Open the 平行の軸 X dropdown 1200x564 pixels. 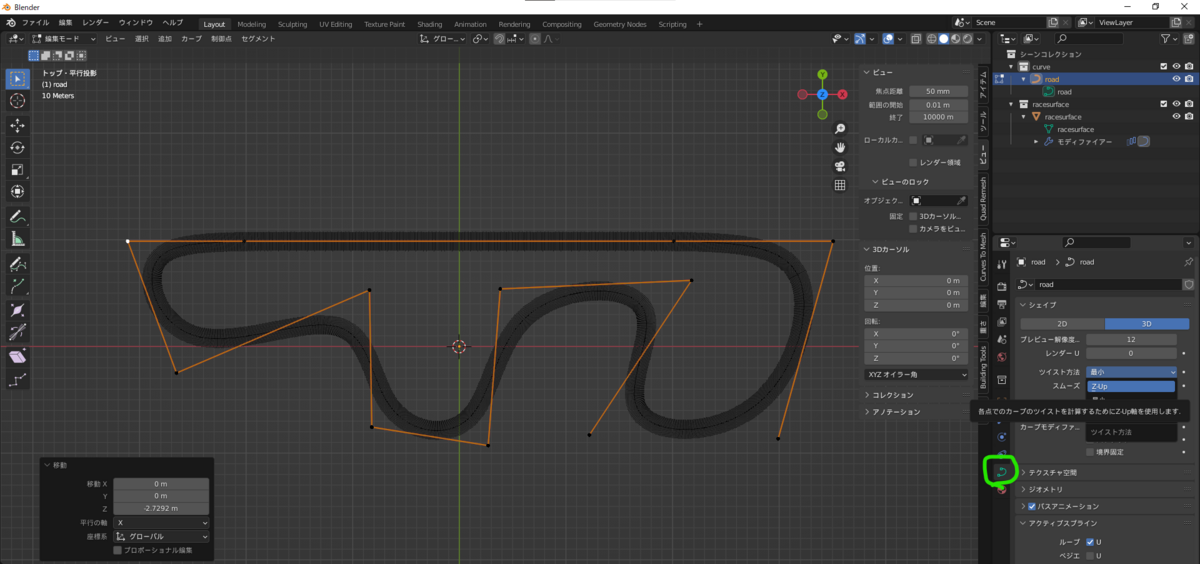[161, 523]
